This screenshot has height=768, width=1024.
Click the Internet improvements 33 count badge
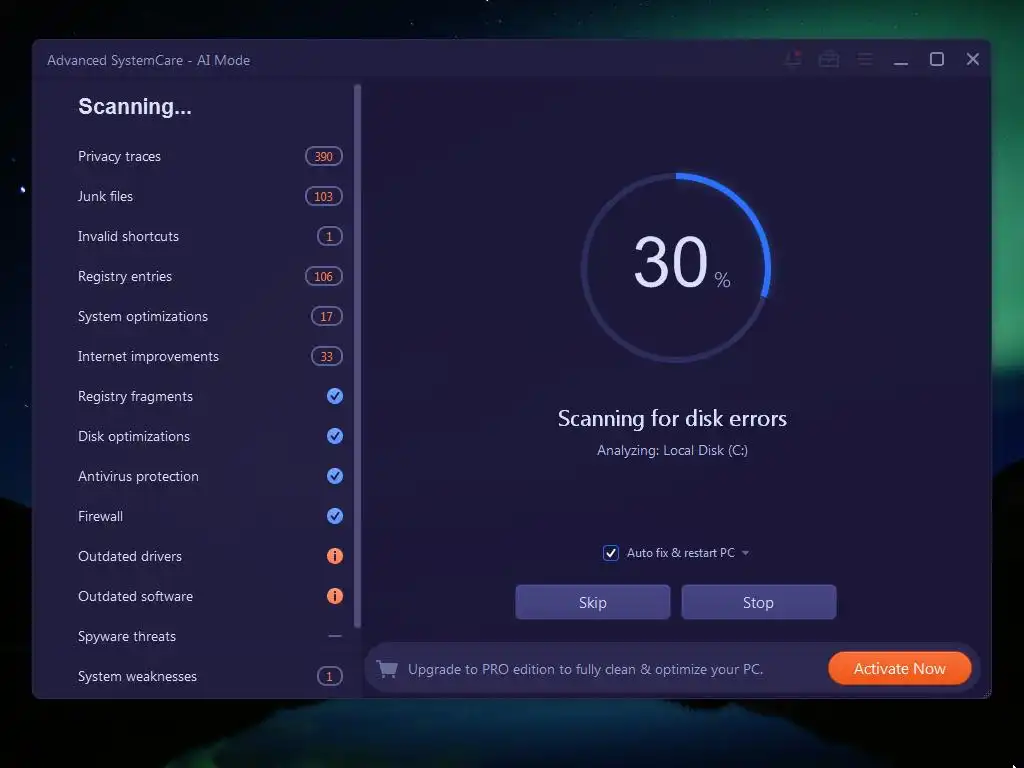click(327, 356)
